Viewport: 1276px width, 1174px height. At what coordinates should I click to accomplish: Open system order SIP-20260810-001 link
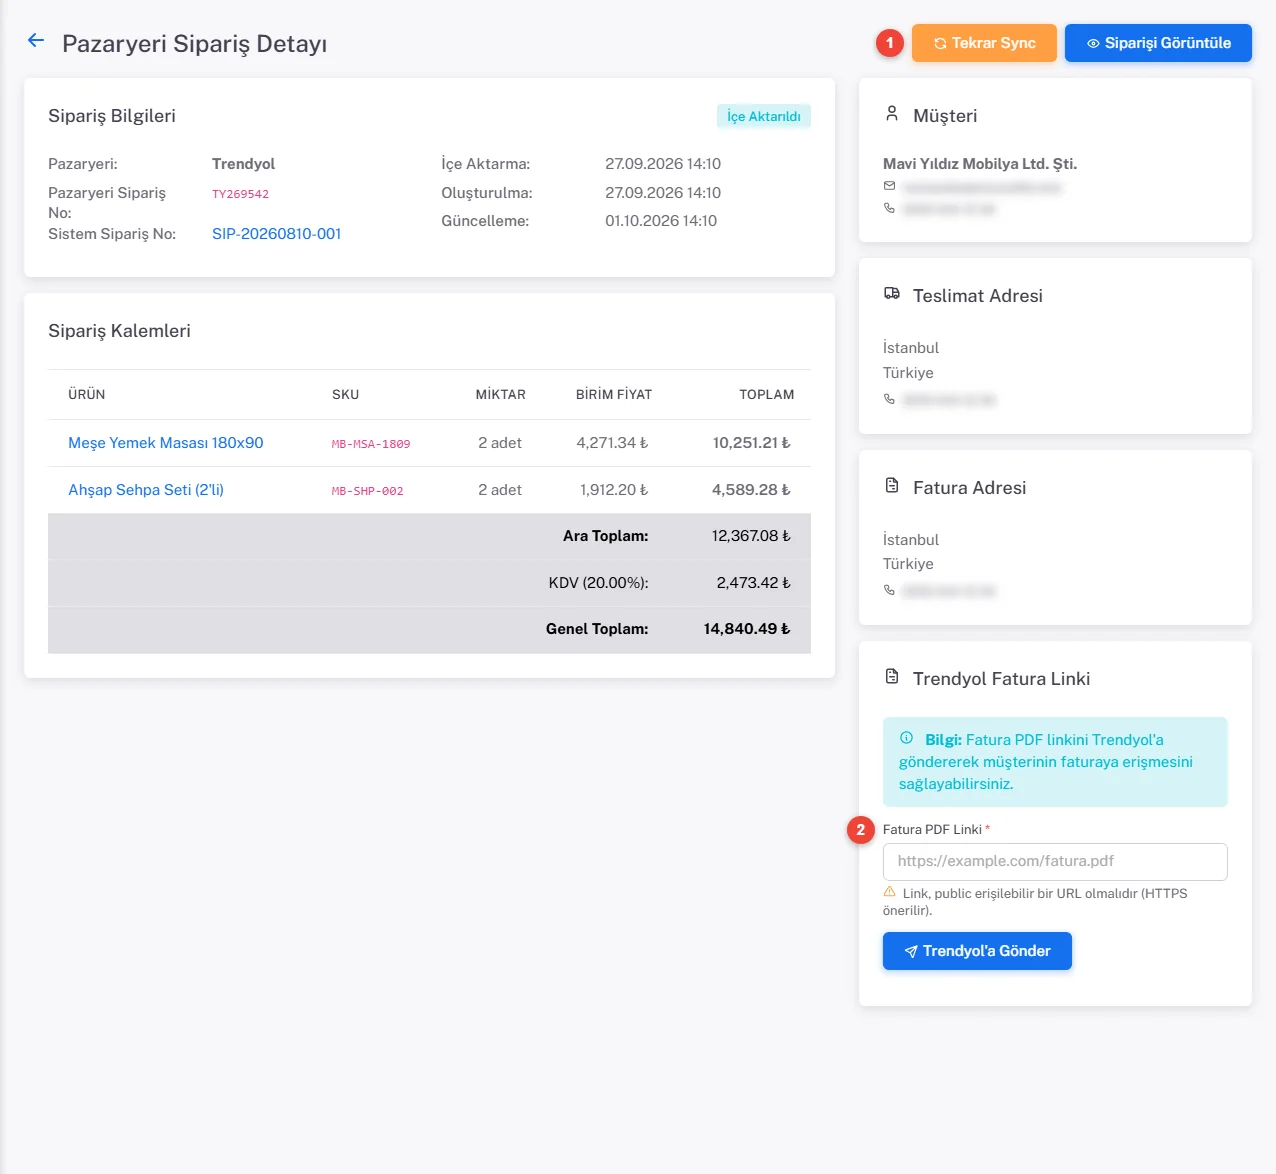pyautogui.click(x=276, y=234)
